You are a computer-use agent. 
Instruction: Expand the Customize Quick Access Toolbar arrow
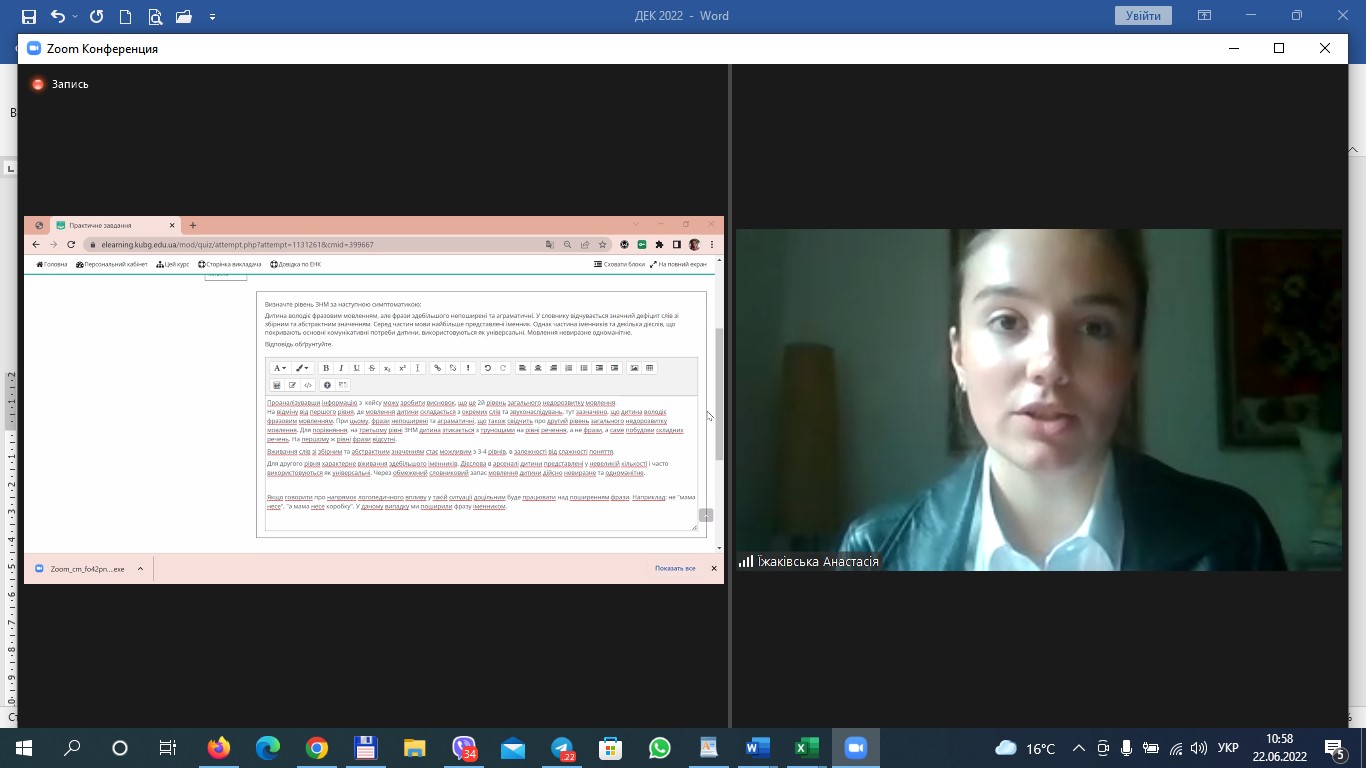(212, 17)
